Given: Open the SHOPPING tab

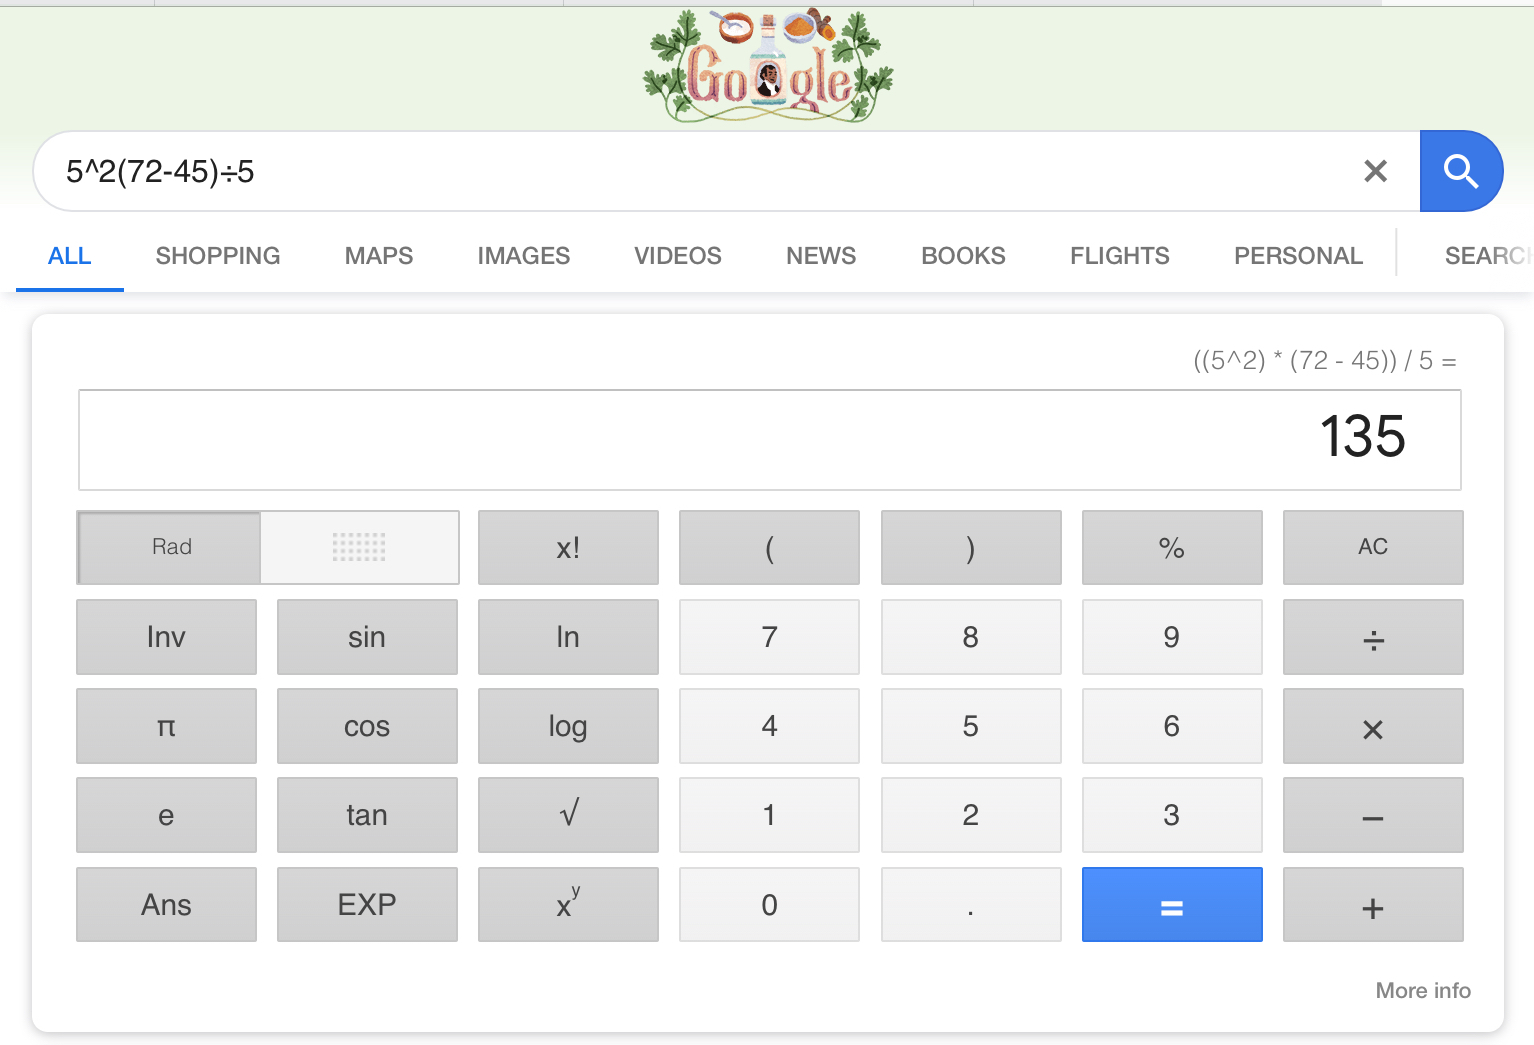Looking at the screenshot, I should point(218,256).
